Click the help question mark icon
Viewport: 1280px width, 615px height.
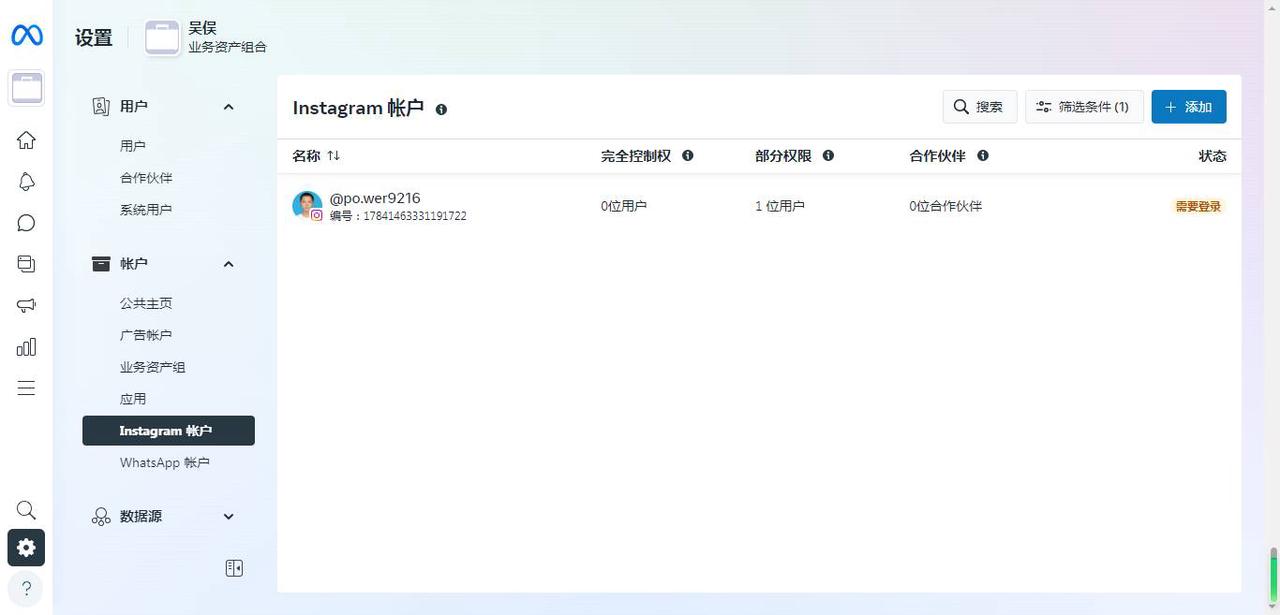27,588
